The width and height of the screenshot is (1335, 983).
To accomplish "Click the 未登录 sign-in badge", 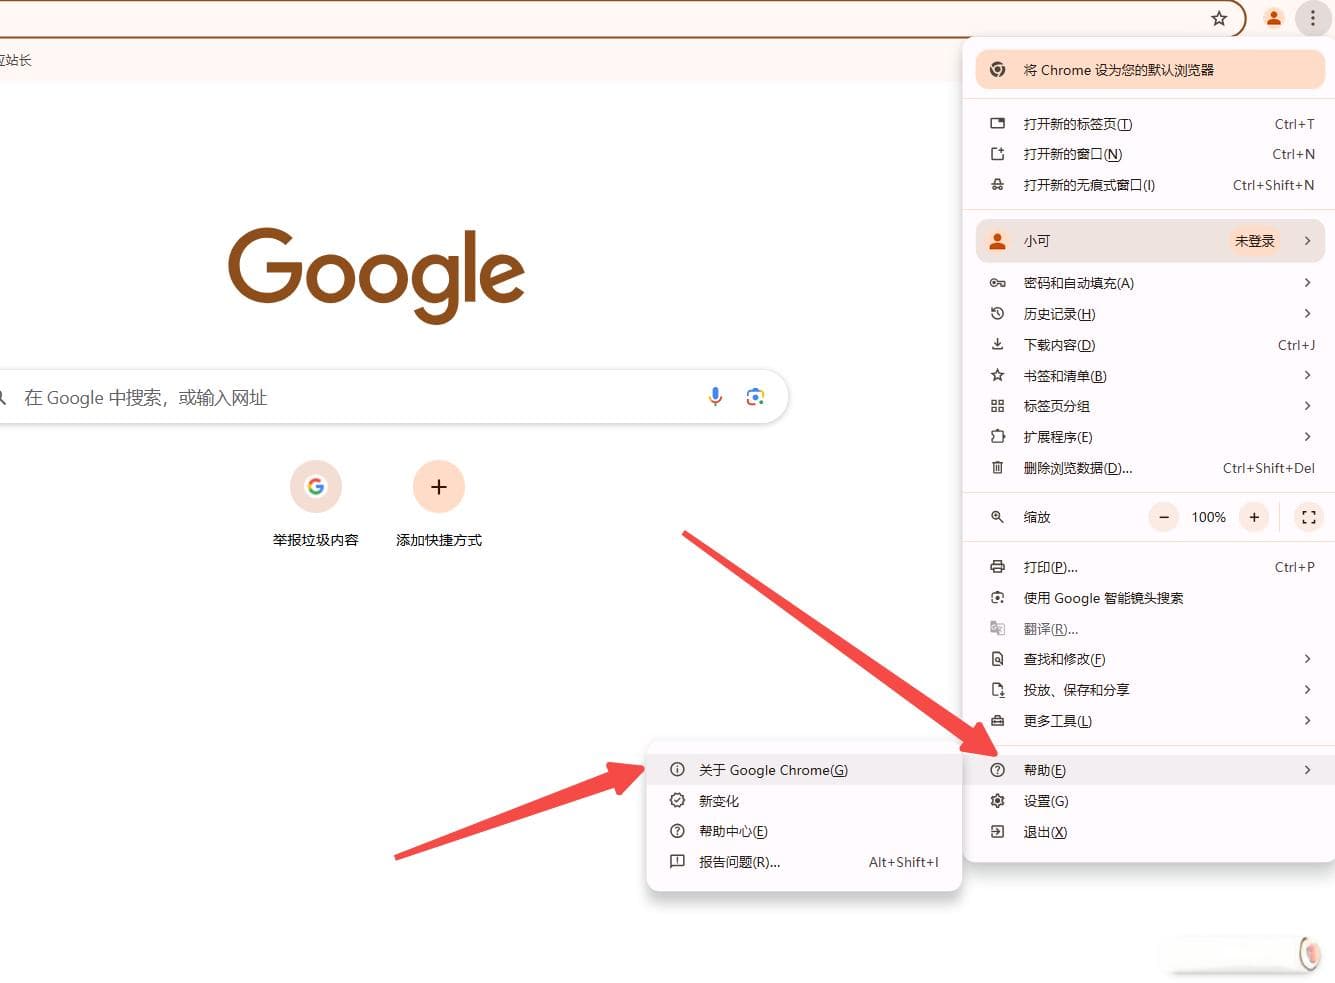I will 1254,241.
